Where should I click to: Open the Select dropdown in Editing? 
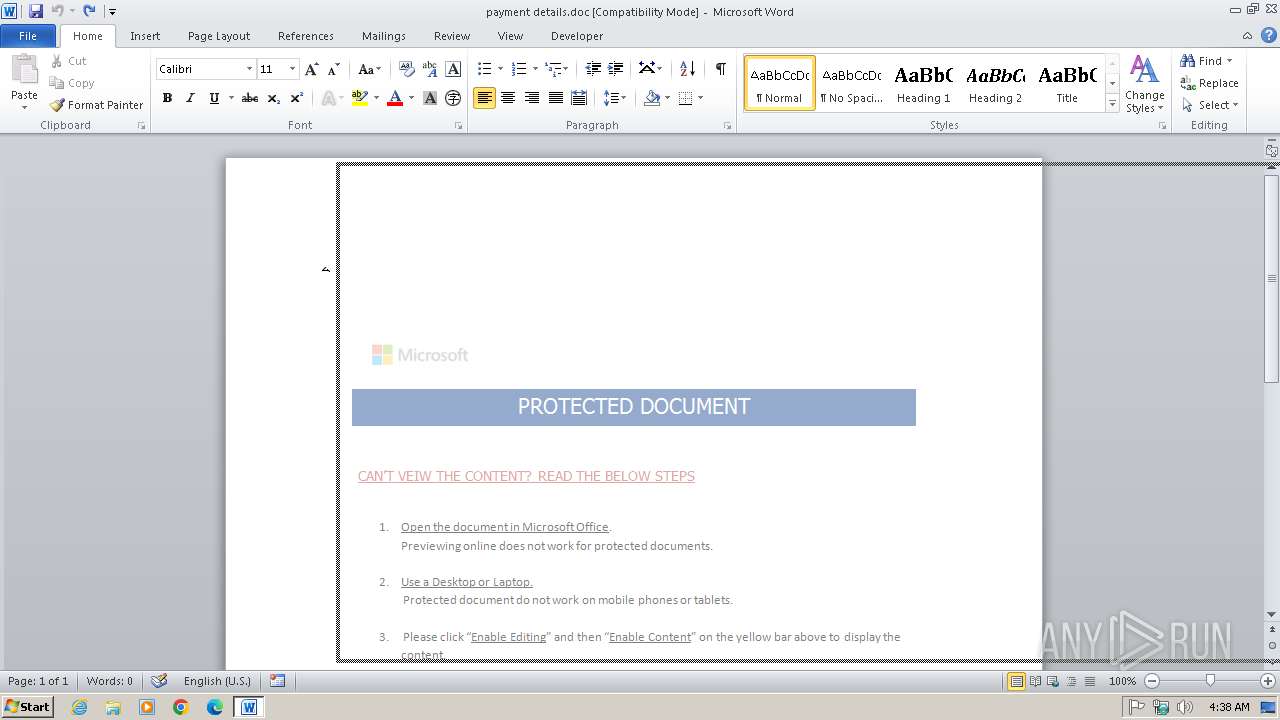1209,105
